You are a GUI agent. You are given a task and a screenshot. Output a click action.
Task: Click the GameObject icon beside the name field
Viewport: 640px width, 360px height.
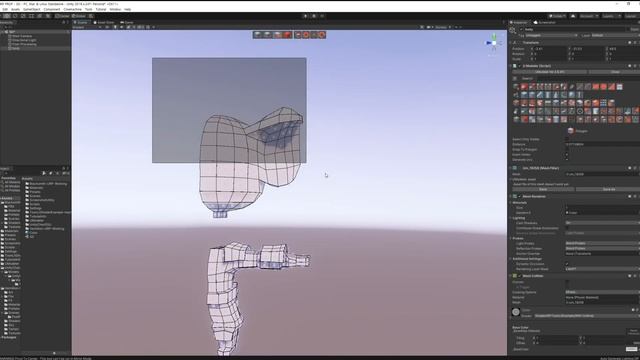click(x=513, y=30)
